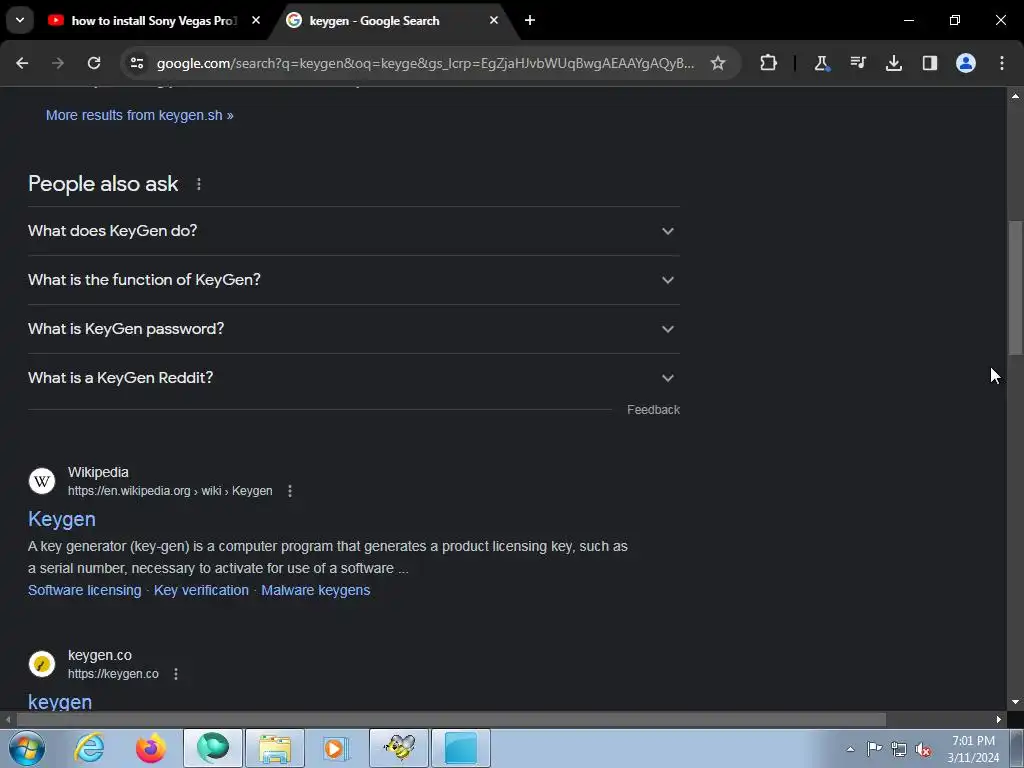Open More results from keygen.sh link
The image size is (1024, 768).
140,115
